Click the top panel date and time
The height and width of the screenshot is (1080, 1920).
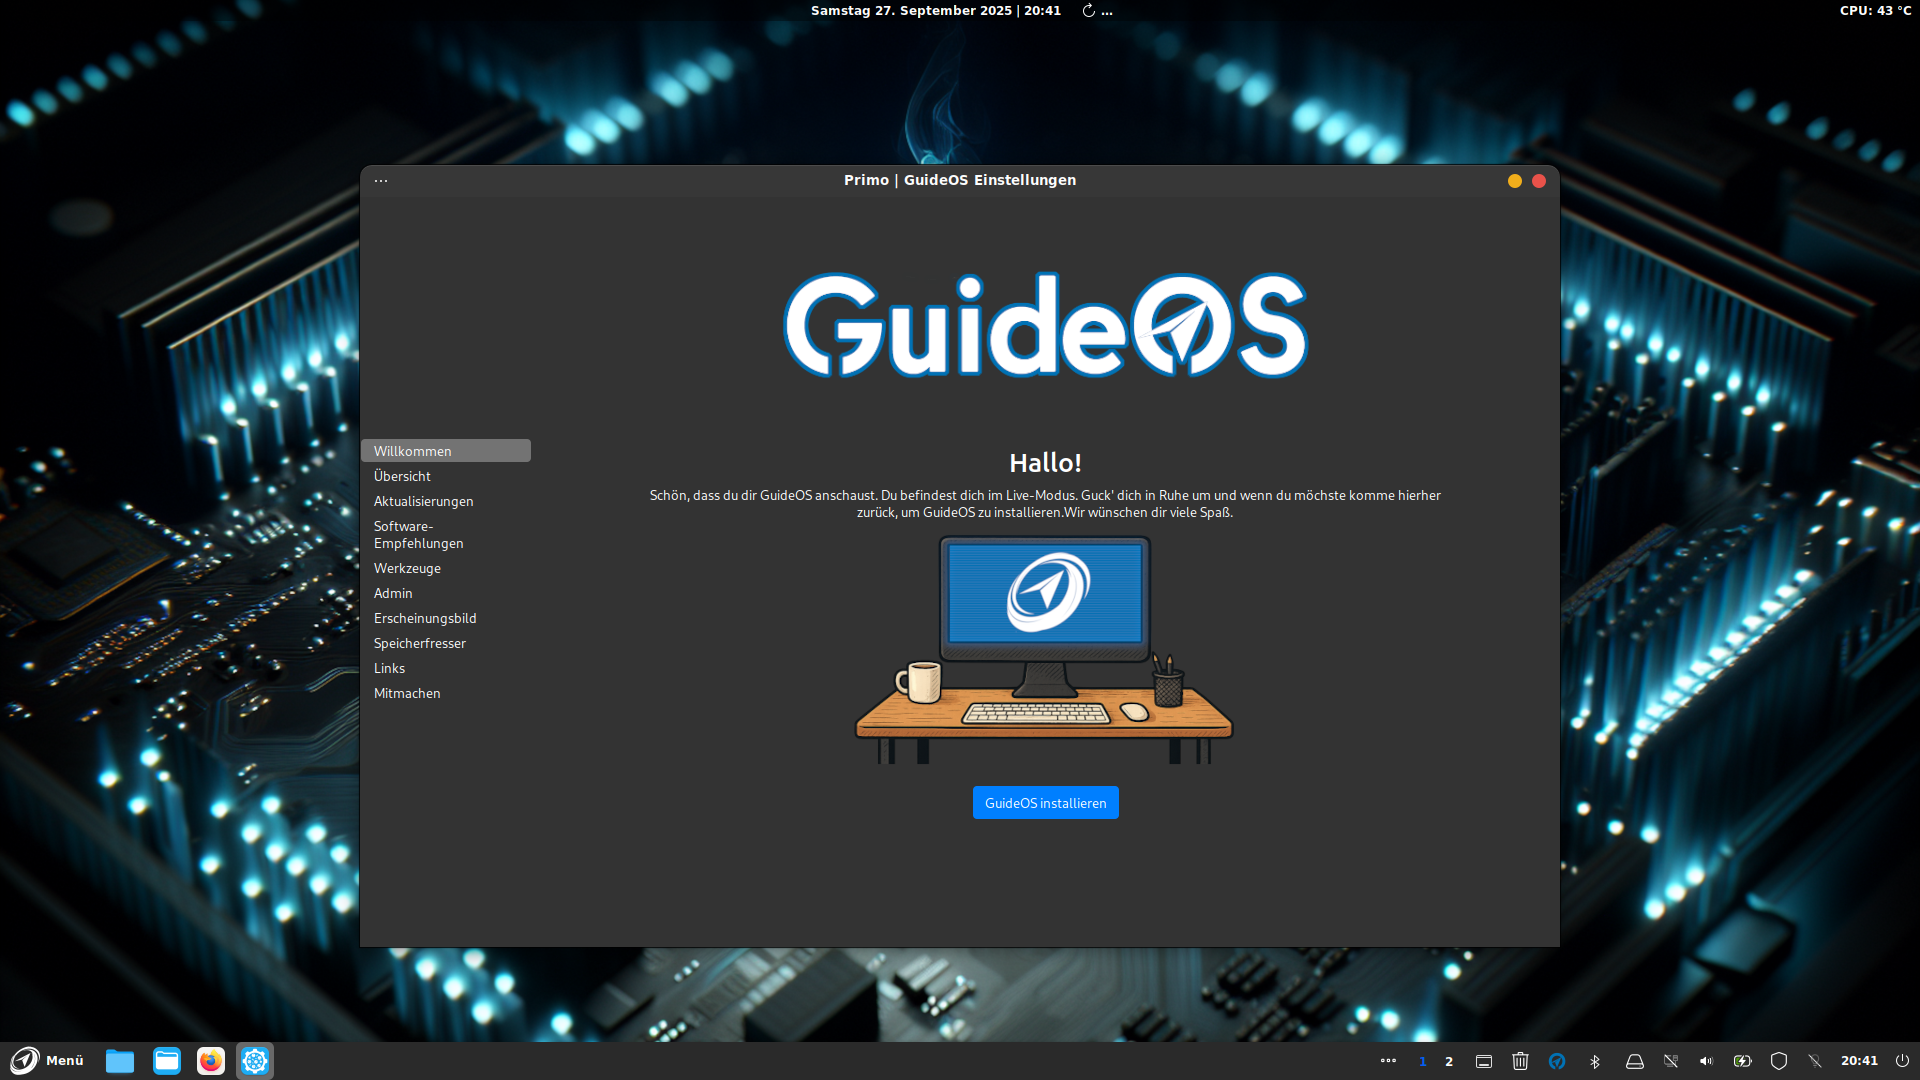click(935, 11)
